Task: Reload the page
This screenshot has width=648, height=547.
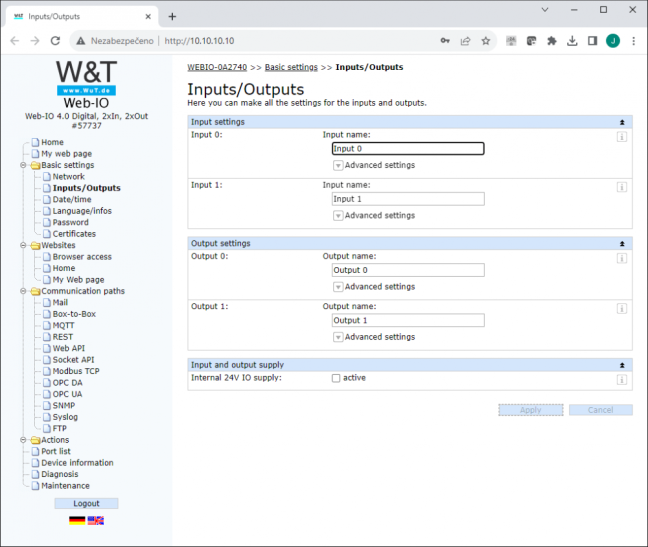Action: 55,41
